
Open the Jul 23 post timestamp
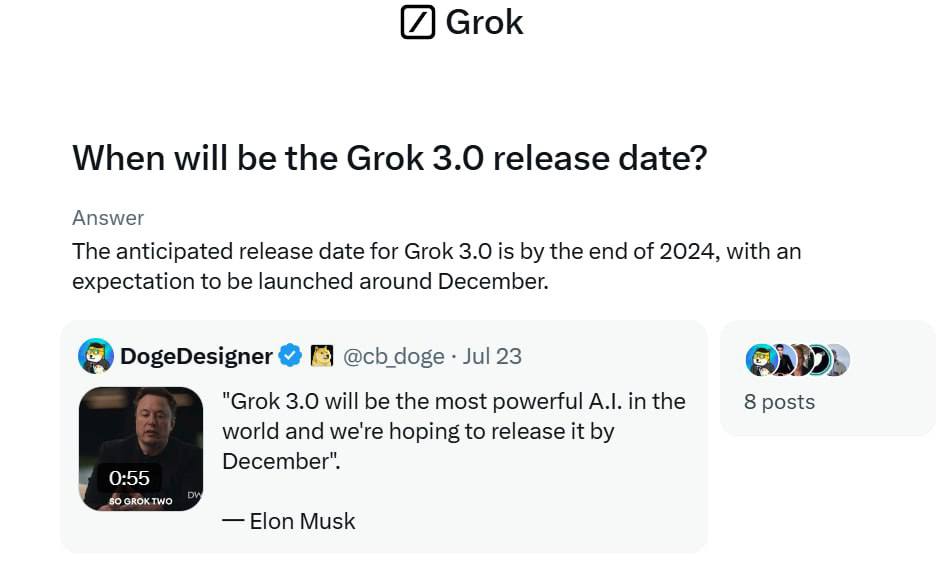pos(492,356)
